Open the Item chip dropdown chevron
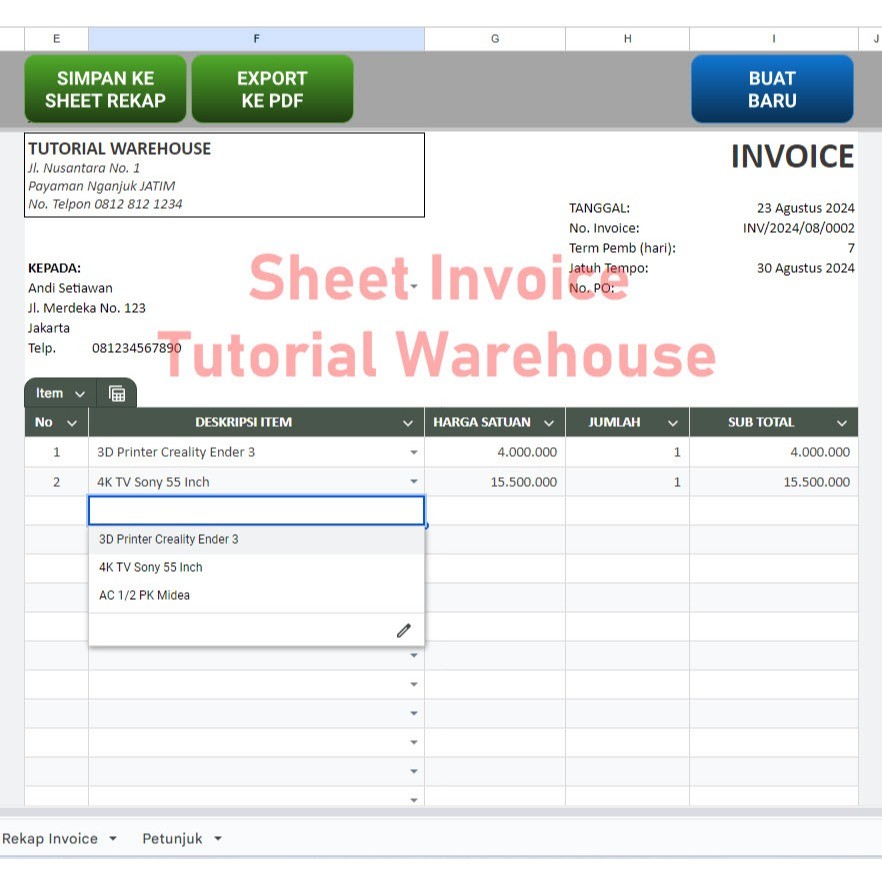Viewport: 882px width, 882px height. tap(78, 392)
